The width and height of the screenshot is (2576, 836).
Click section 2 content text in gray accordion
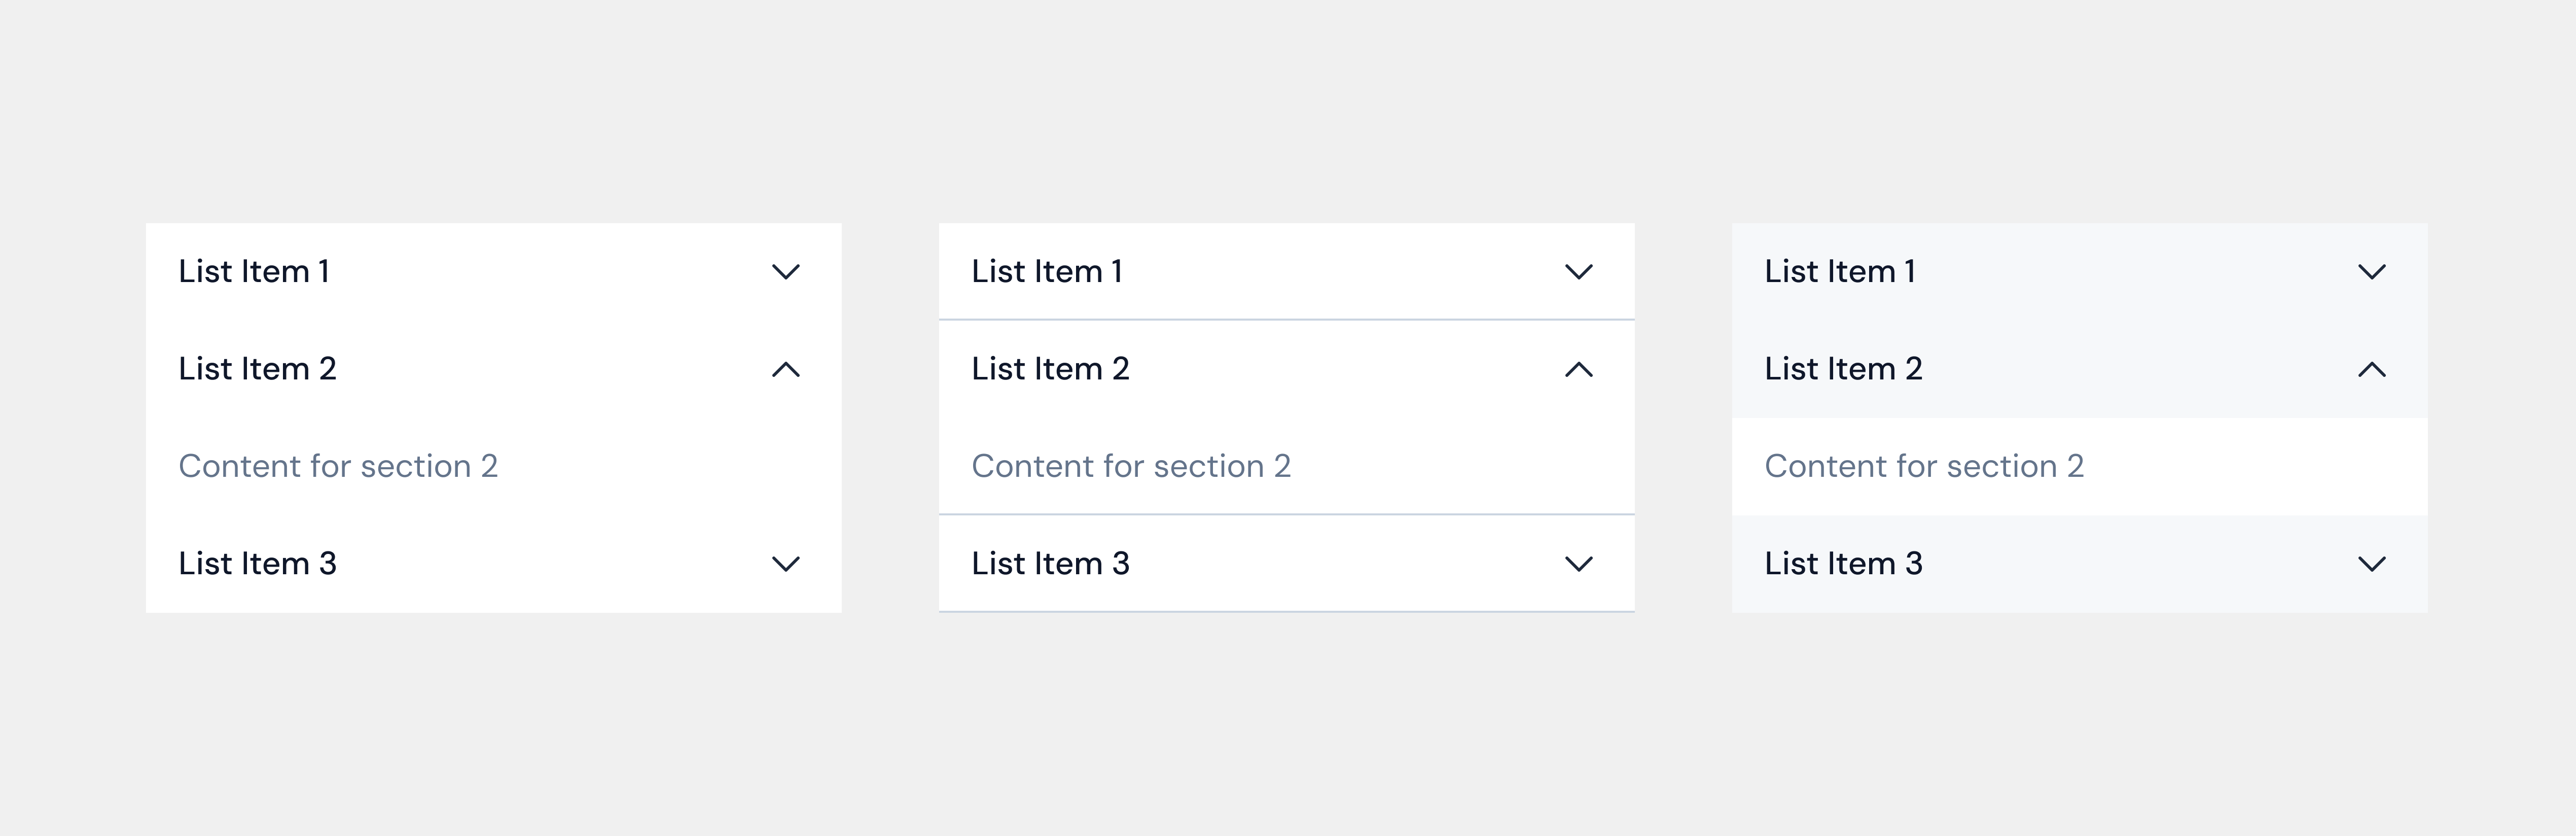point(1924,466)
